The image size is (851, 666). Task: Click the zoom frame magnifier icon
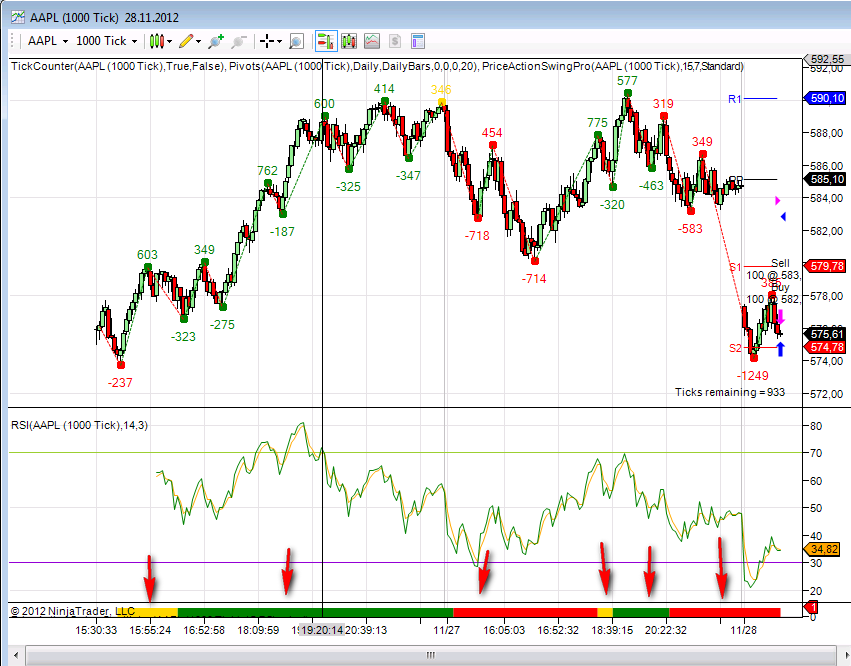click(x=296, y=41)
